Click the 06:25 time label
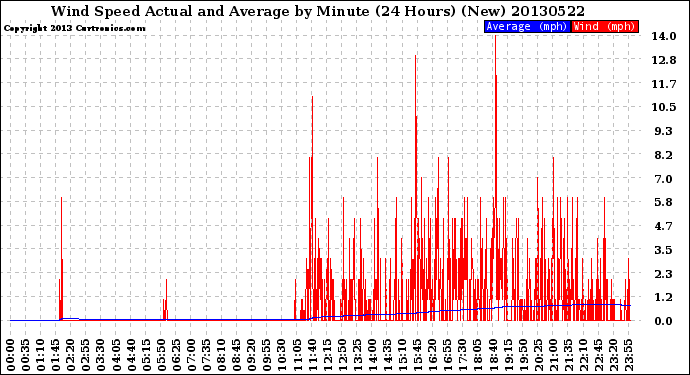Viewport: 690px width, 375px height. point(176,355)
